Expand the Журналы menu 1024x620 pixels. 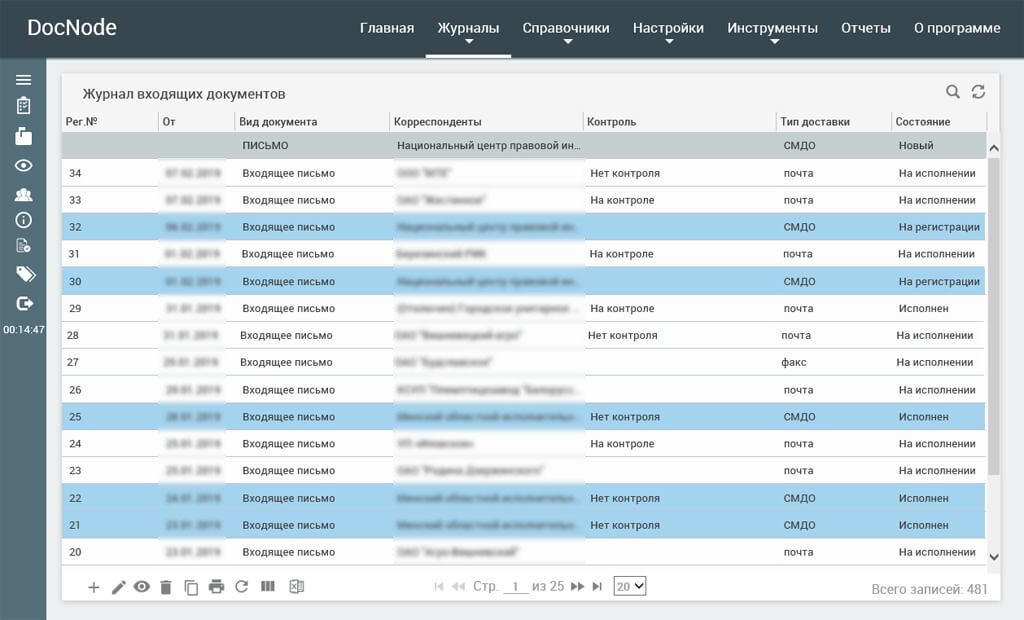tap(468, 29)
